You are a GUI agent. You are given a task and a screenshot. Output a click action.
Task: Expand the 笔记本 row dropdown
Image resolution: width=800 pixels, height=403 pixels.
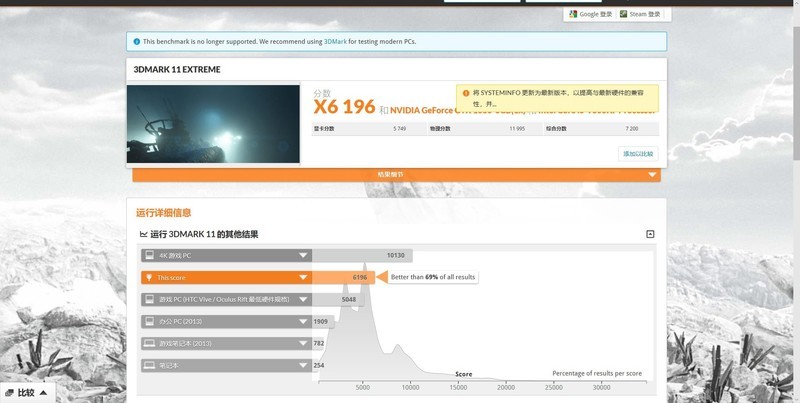(303, 365)
